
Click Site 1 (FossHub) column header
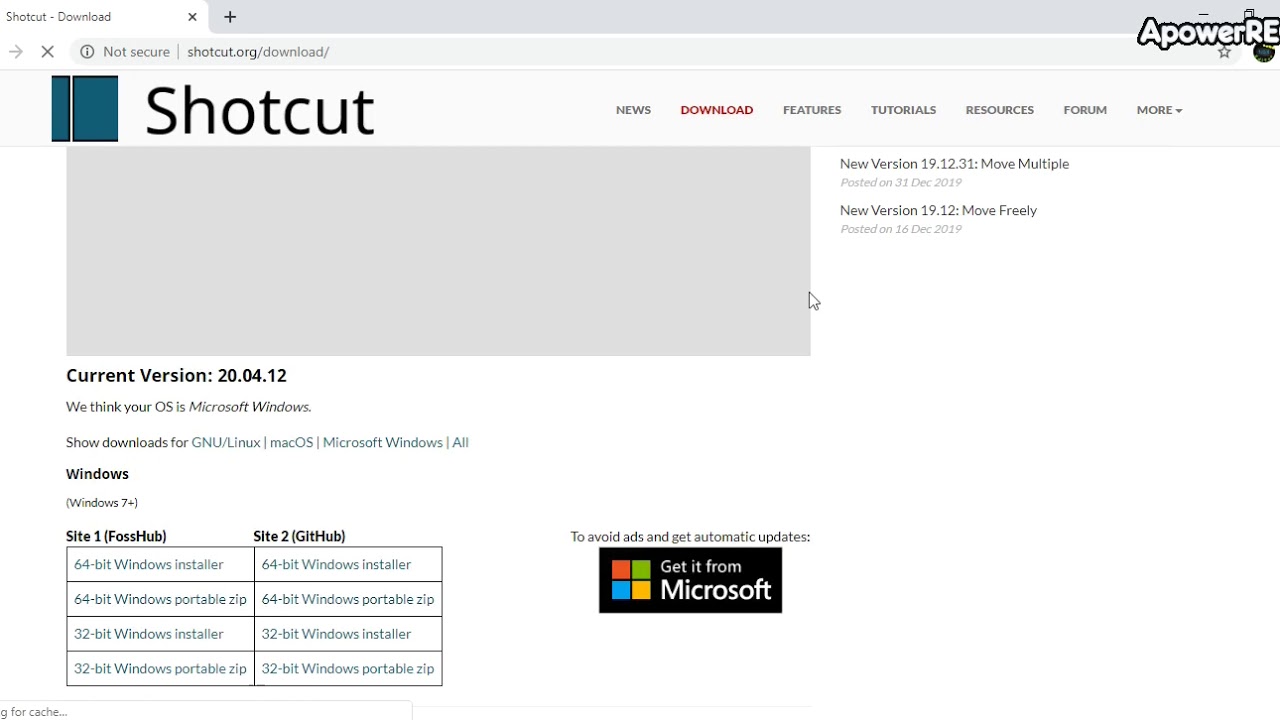click(116, 536)
